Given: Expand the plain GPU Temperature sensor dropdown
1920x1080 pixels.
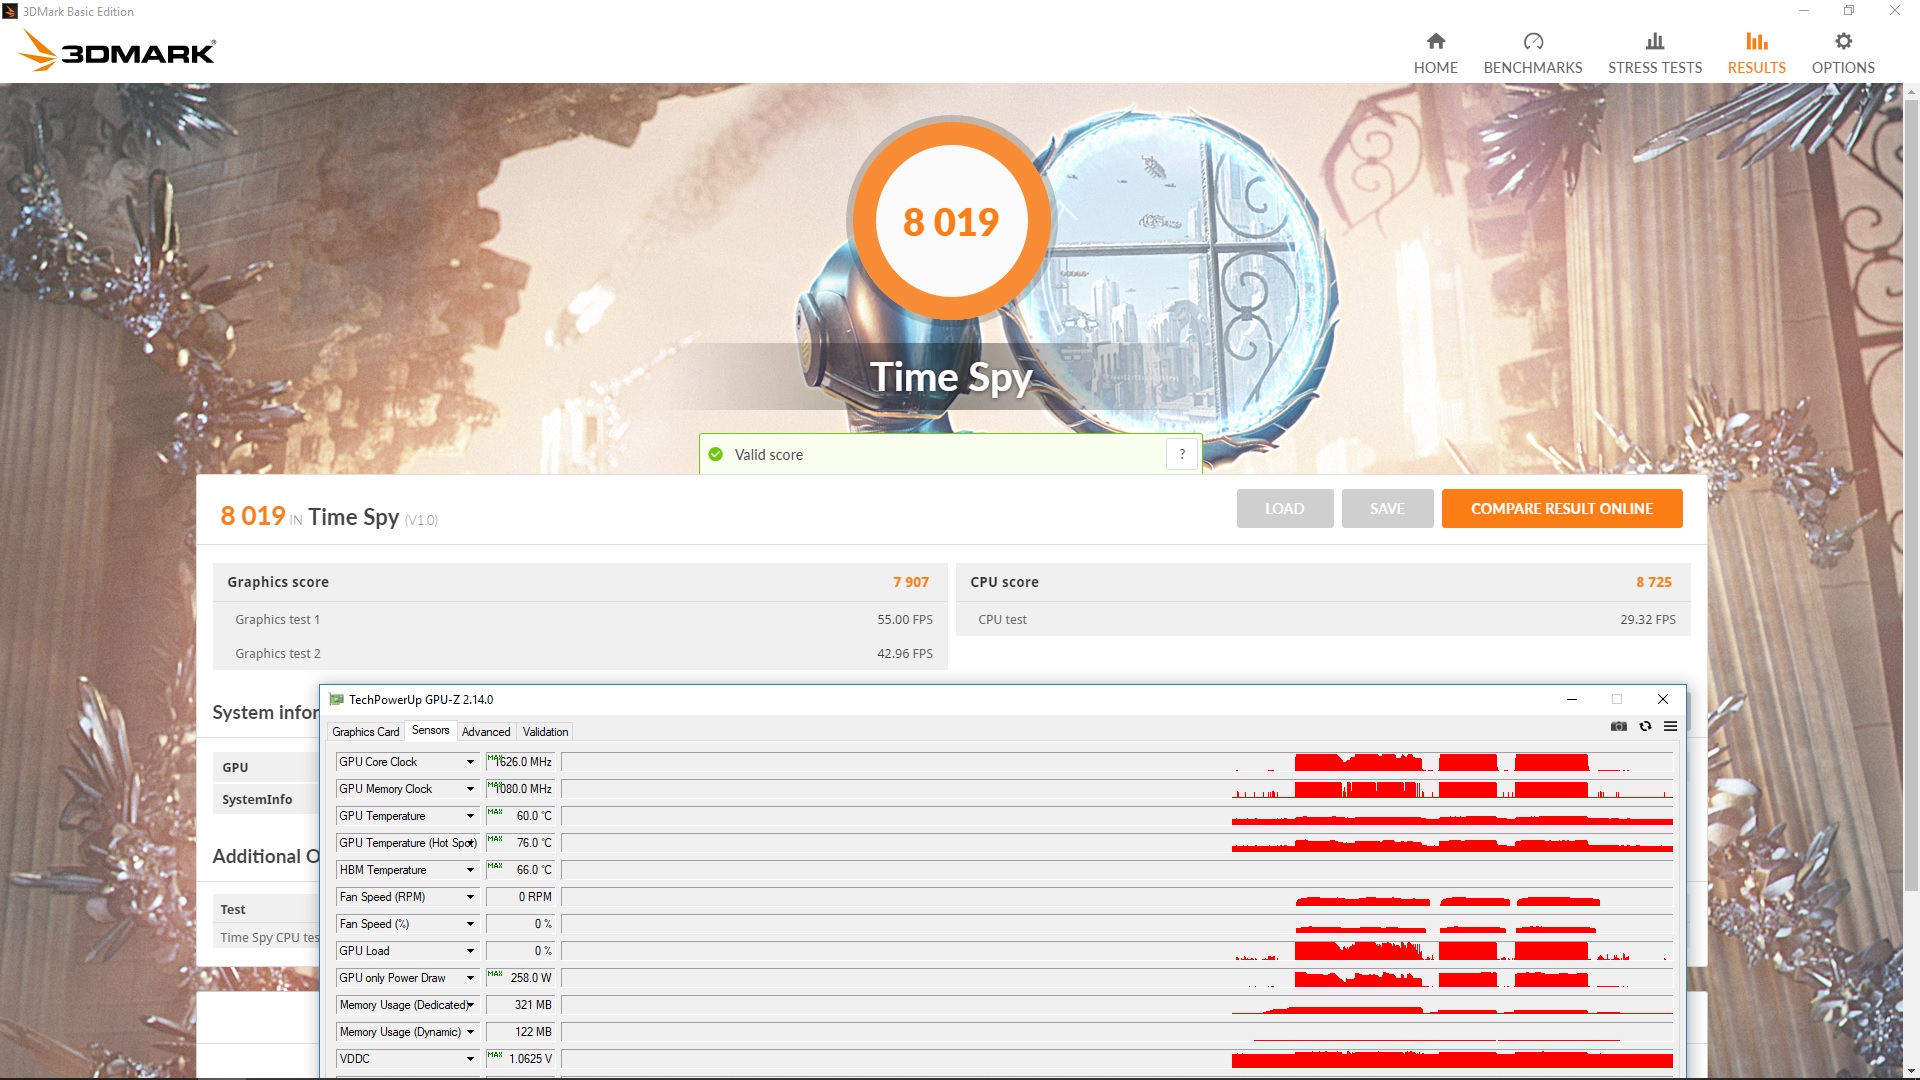Looking at the screenshot, I should 470,816.
